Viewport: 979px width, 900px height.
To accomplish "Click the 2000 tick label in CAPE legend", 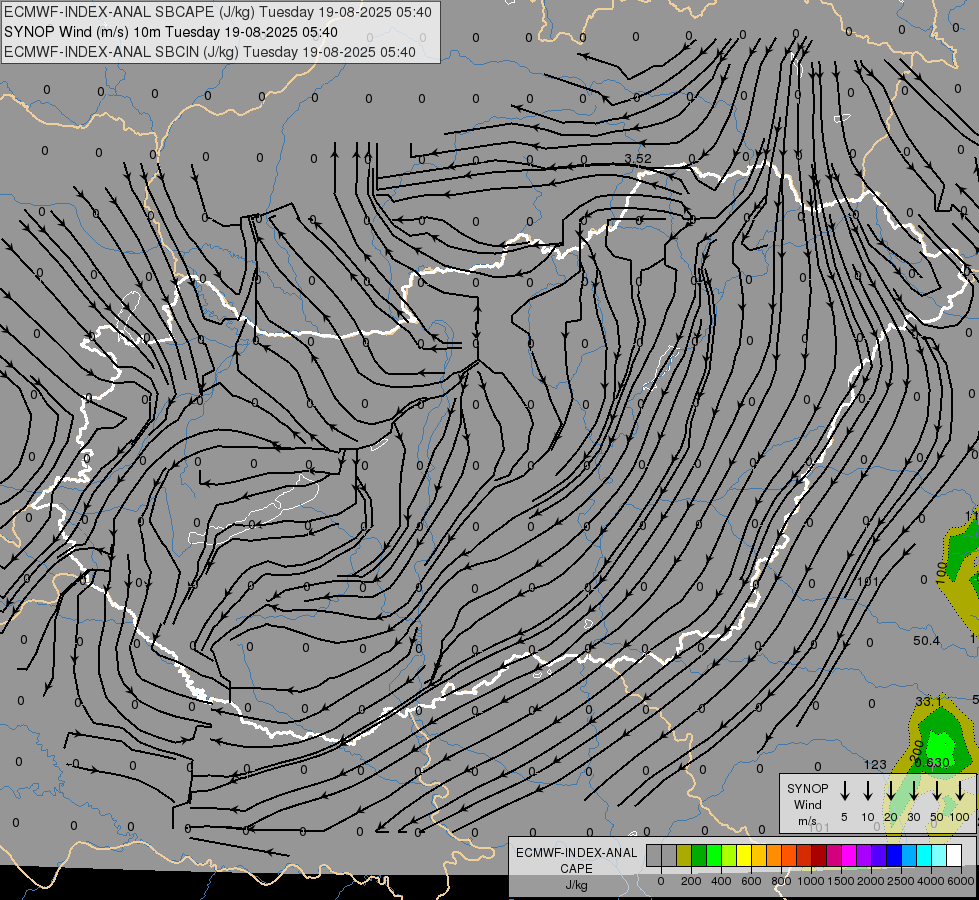I will pyautogui.click(x=871, y=881).
